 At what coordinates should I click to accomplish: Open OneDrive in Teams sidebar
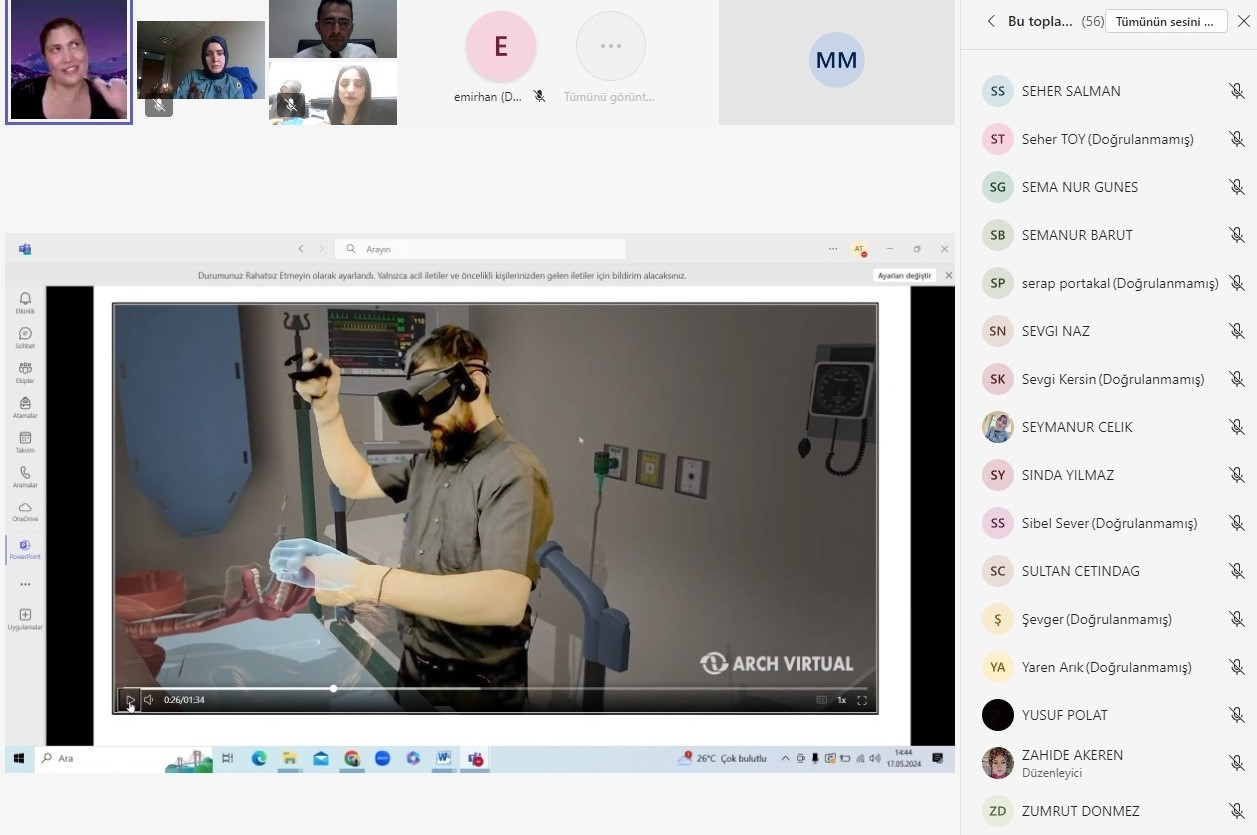click(x=25, y=511)
